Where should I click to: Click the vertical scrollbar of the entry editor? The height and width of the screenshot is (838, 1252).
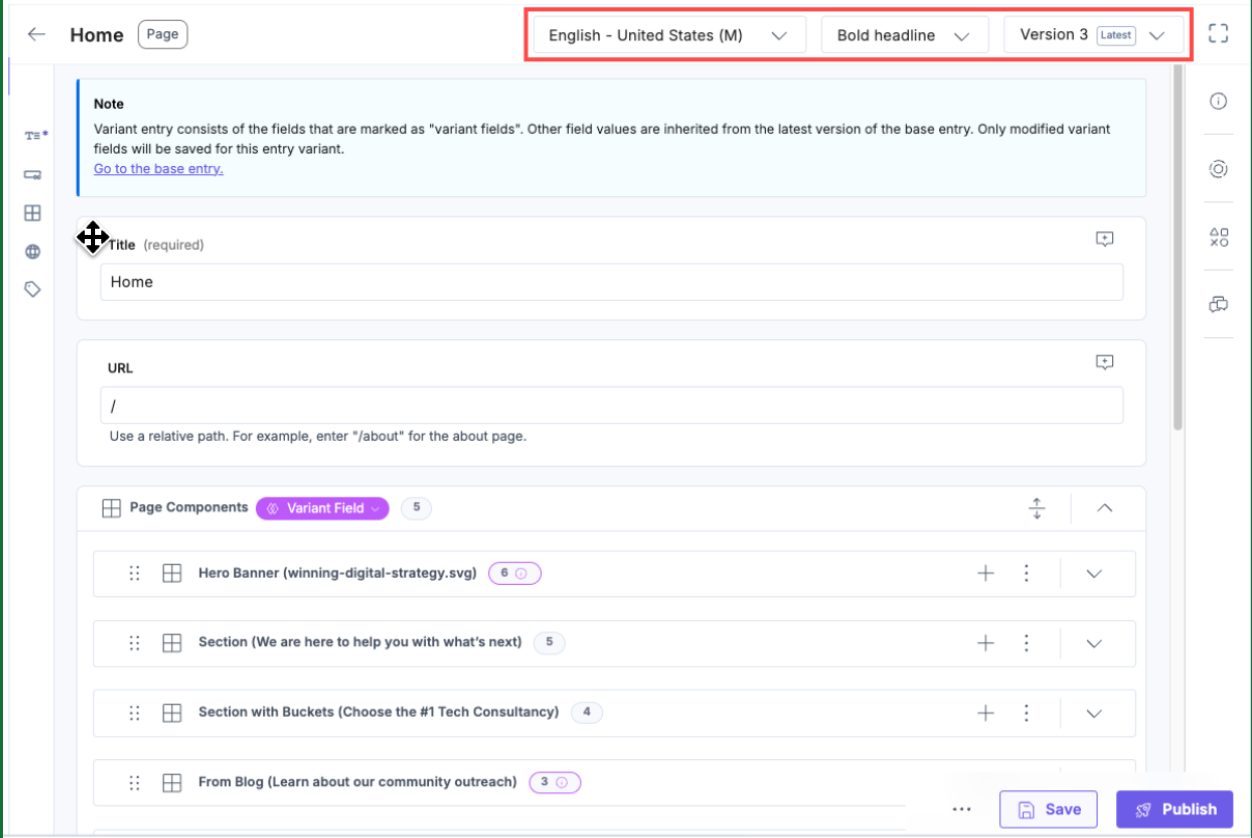1178,250
